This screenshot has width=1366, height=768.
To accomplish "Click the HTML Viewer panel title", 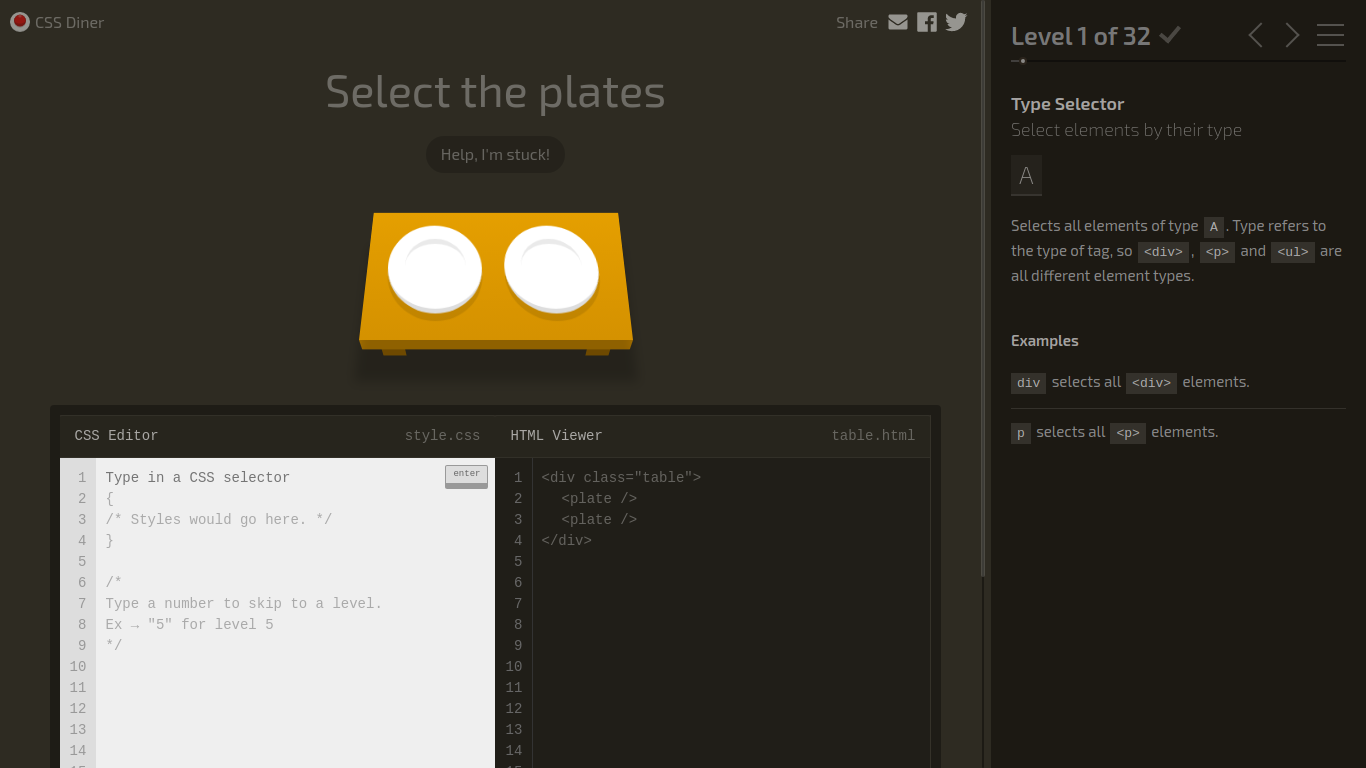I will [556, 435].
